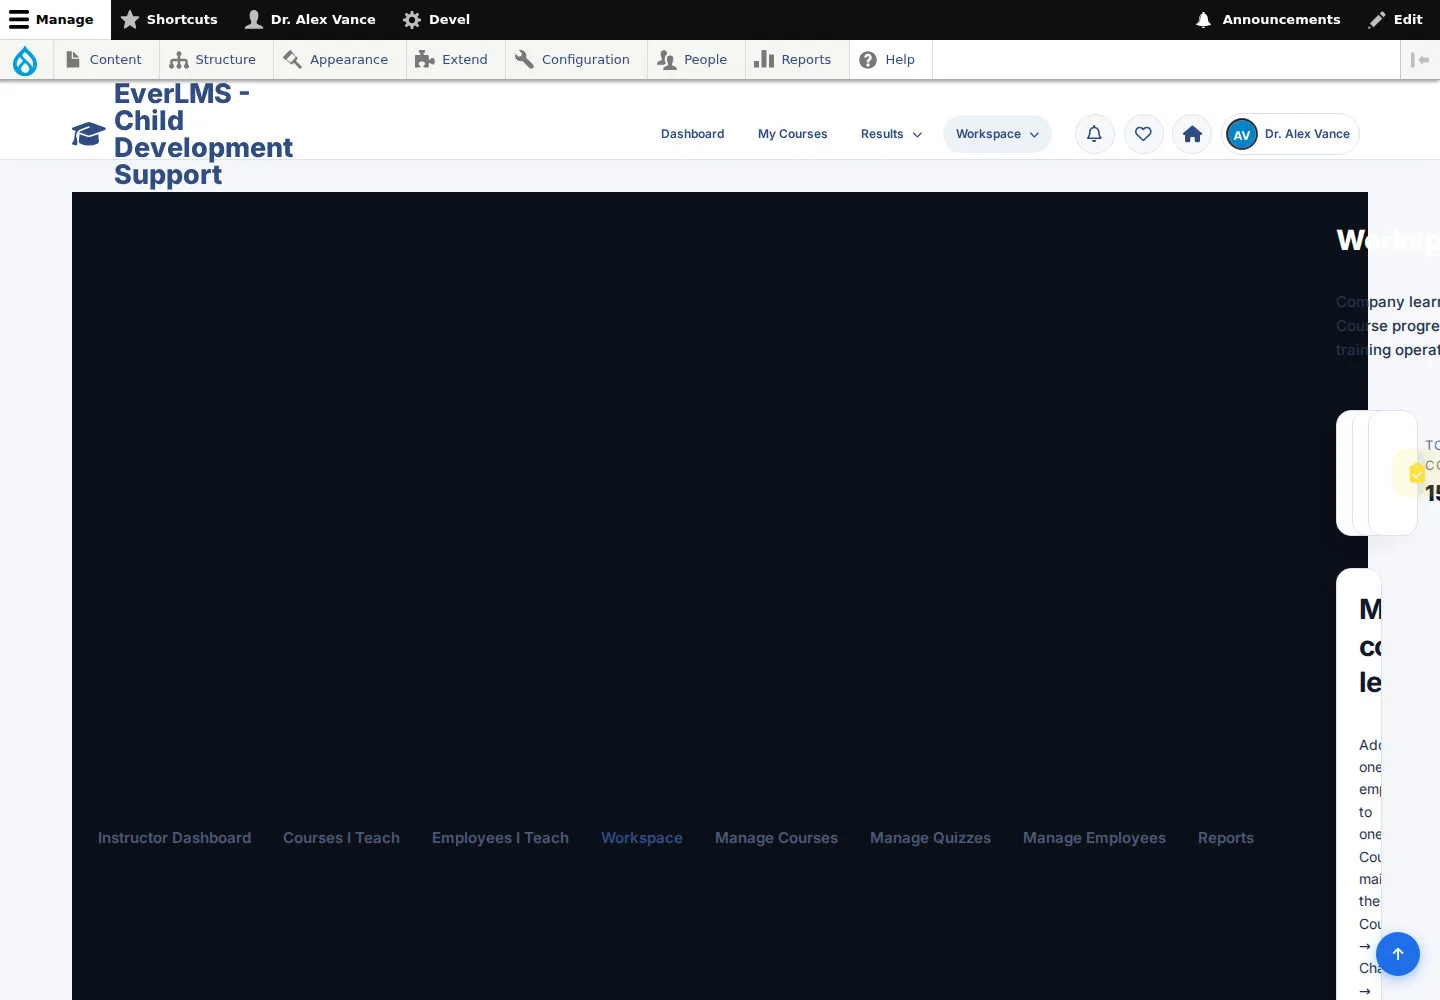Image resolution: width=1440 pixels, height=1000 pixels.
Task: Collapse the admin toolbar orientation toggle
Action: pyautogui.click(x=1420, y=60)
